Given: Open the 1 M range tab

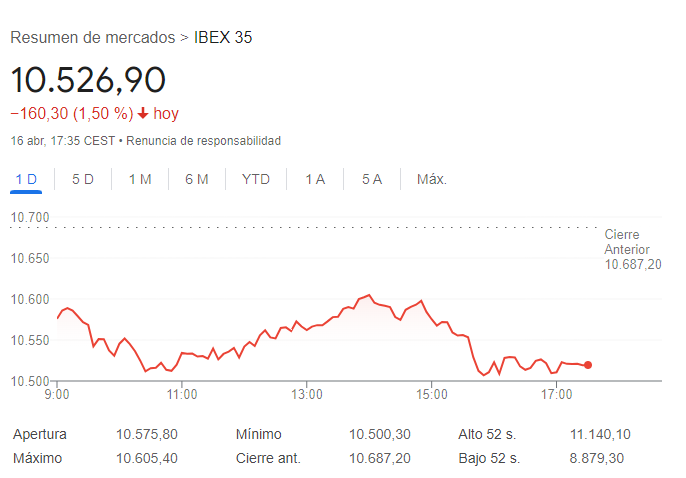Looking at the screenshot, I should [x=140, y=179].
